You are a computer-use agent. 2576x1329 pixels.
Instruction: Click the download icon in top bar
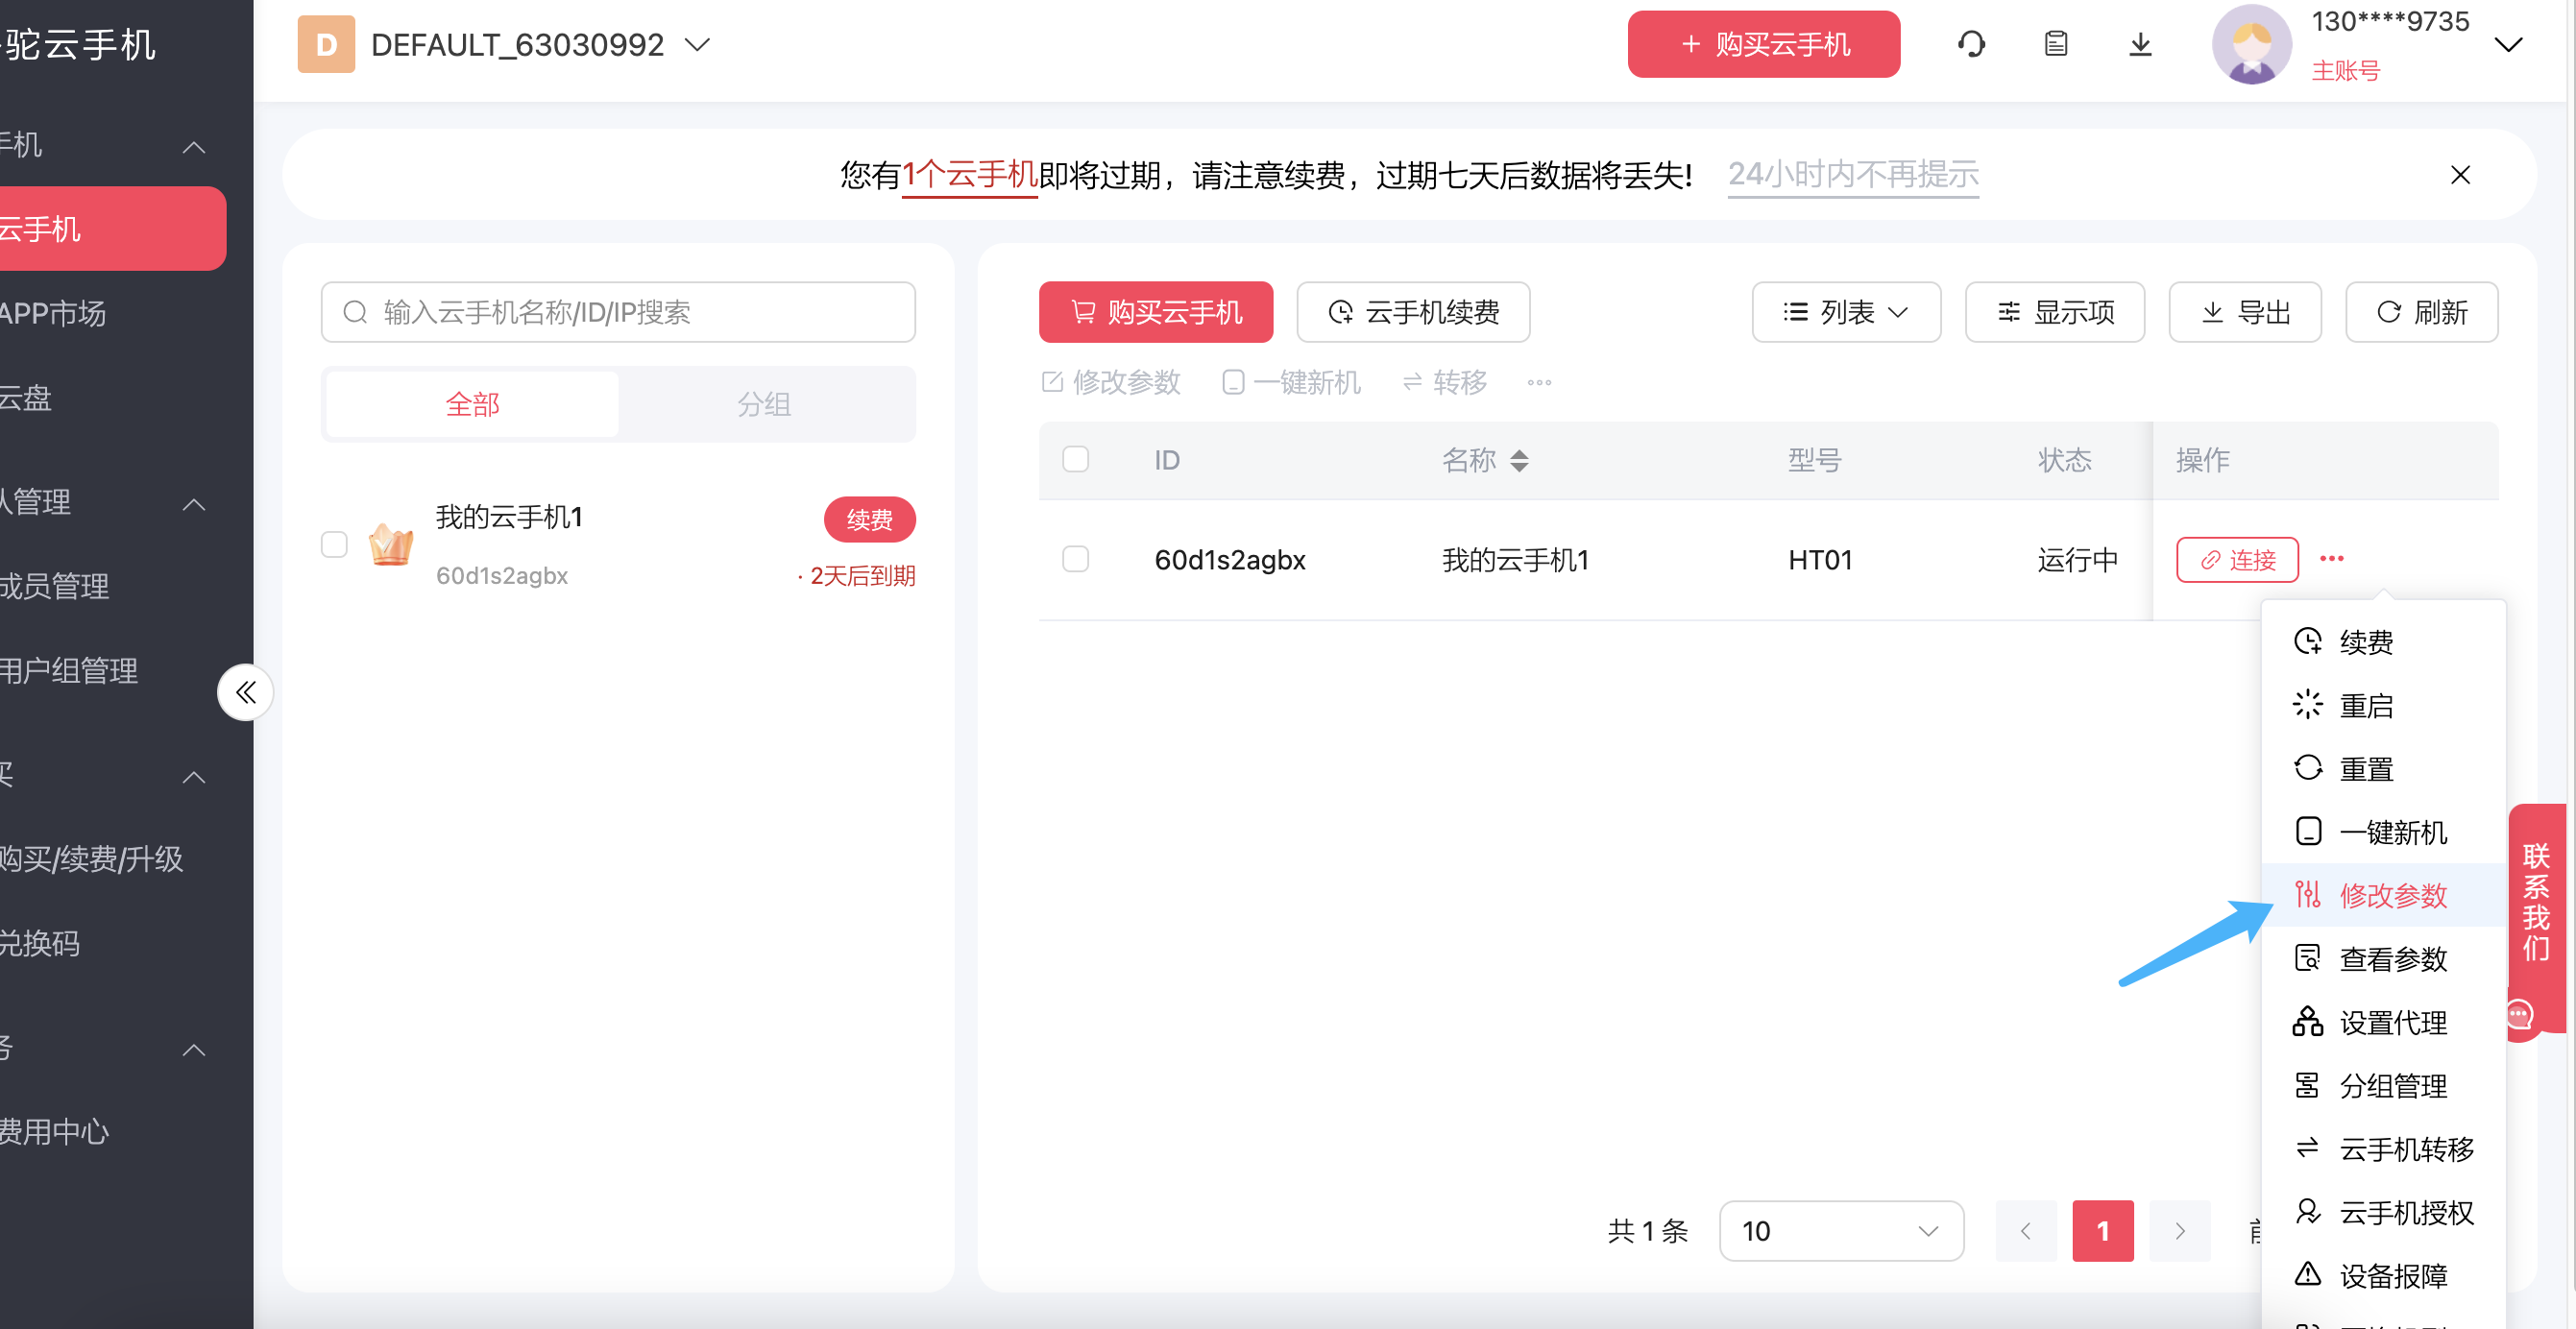tap(2140, 44)
